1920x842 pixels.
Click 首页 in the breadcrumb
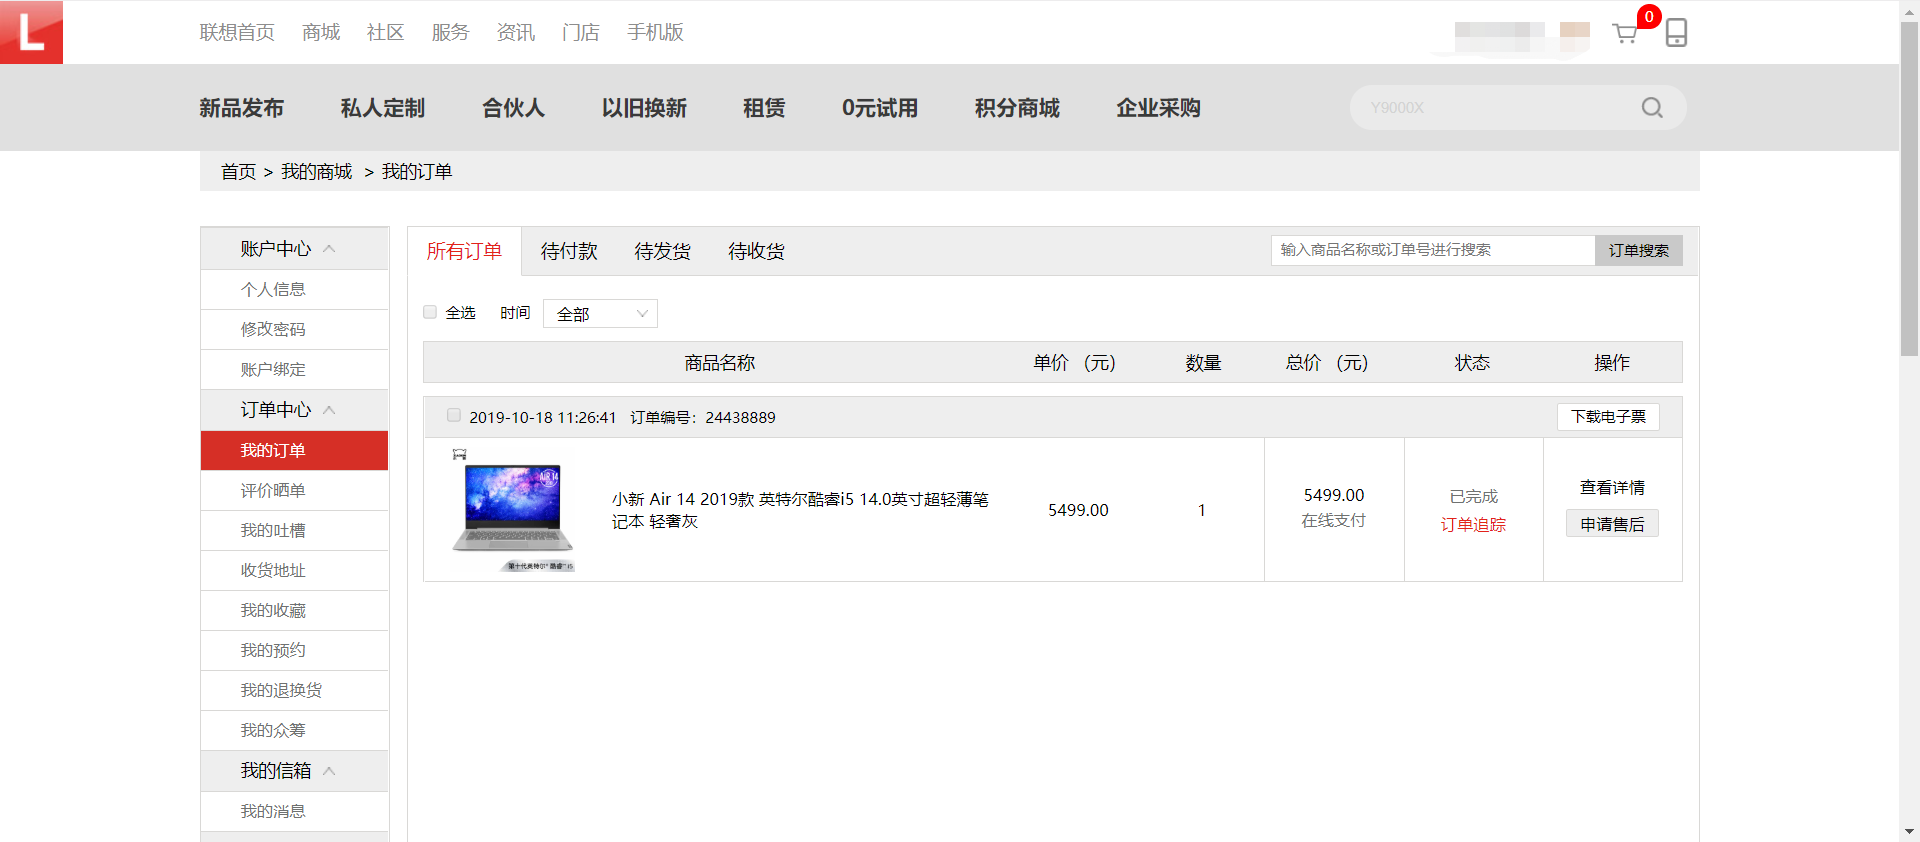click(238, 172)
